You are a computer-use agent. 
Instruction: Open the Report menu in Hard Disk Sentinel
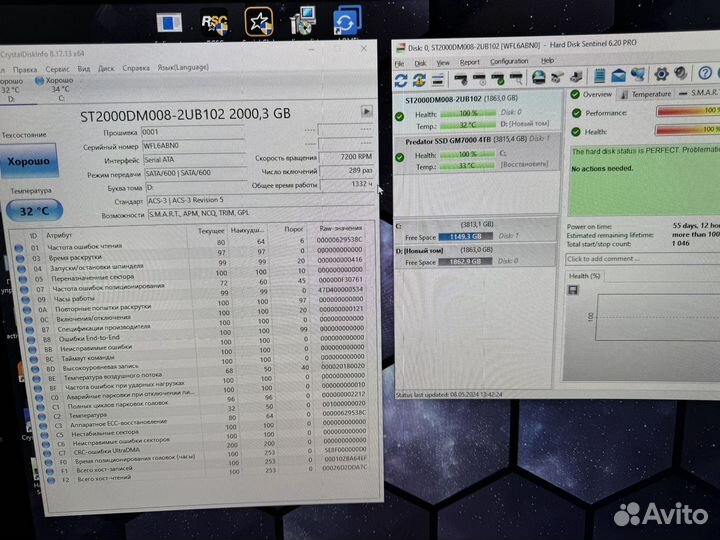pos(469,62)
